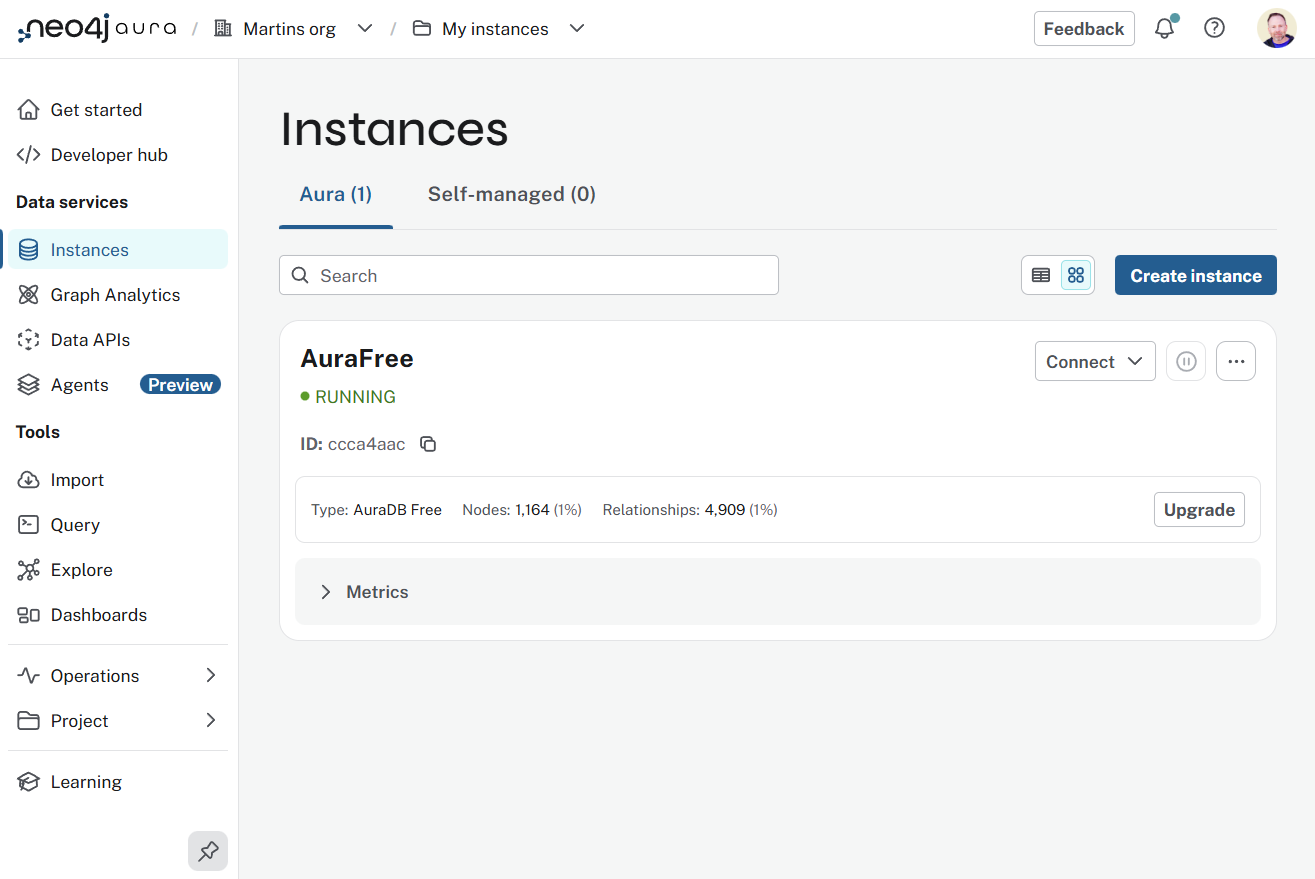The height and width of the screenshot is (879, 1315).
Task: Copy the instance ID ccca4aac
Action: point(428,444)
